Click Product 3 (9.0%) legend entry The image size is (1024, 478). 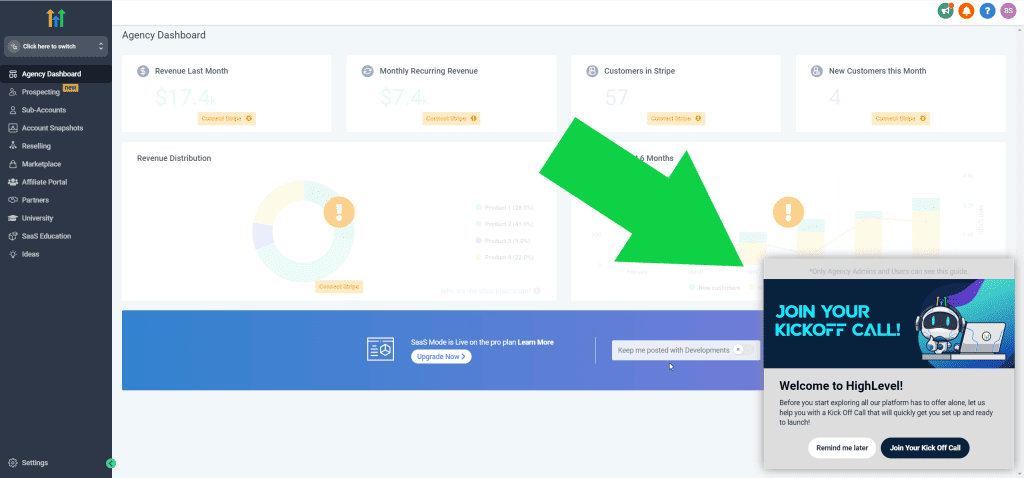tap(505, 241)
